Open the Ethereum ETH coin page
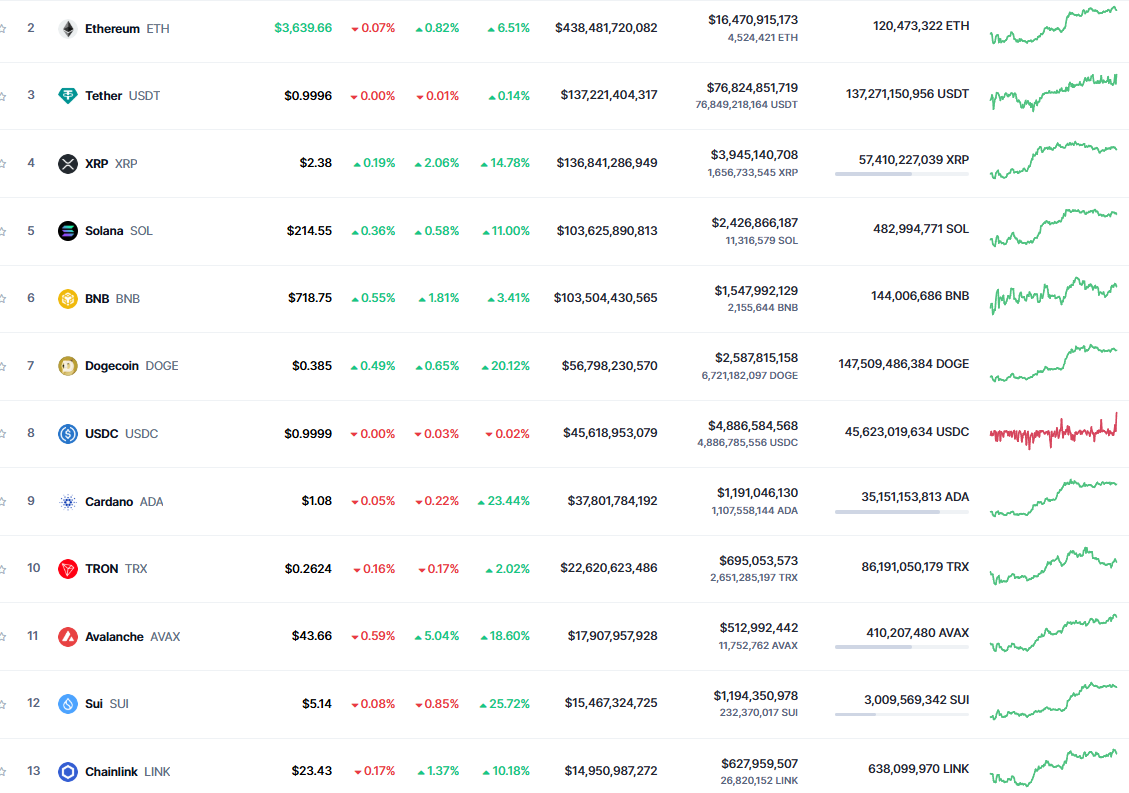 pyautogui.click(x=127, y=29)
